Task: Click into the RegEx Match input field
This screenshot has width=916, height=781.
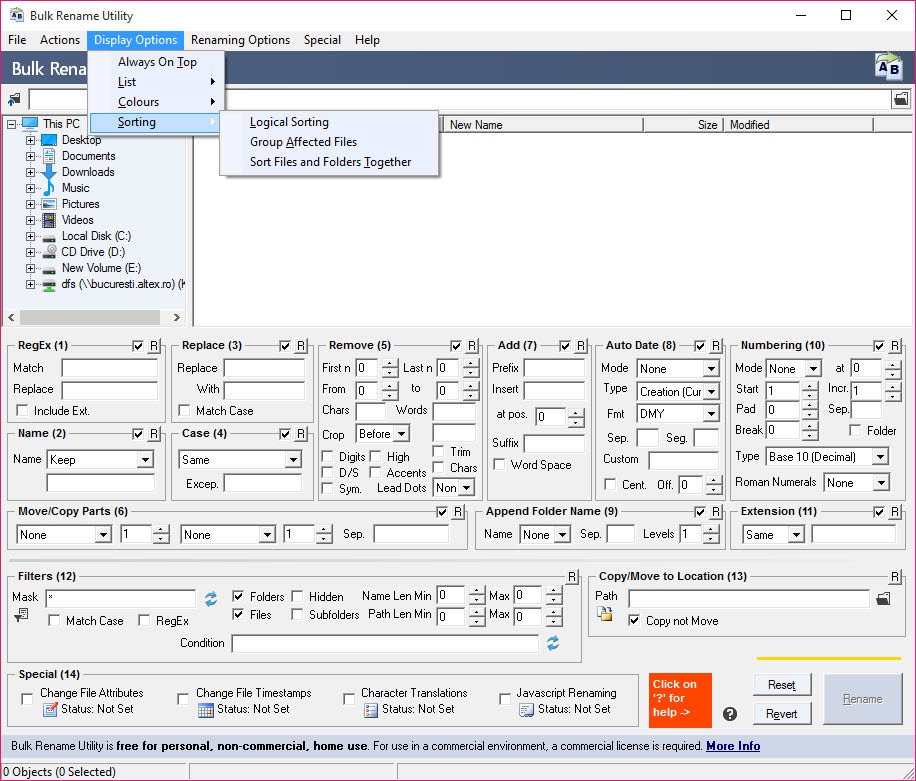Action: 110,368
